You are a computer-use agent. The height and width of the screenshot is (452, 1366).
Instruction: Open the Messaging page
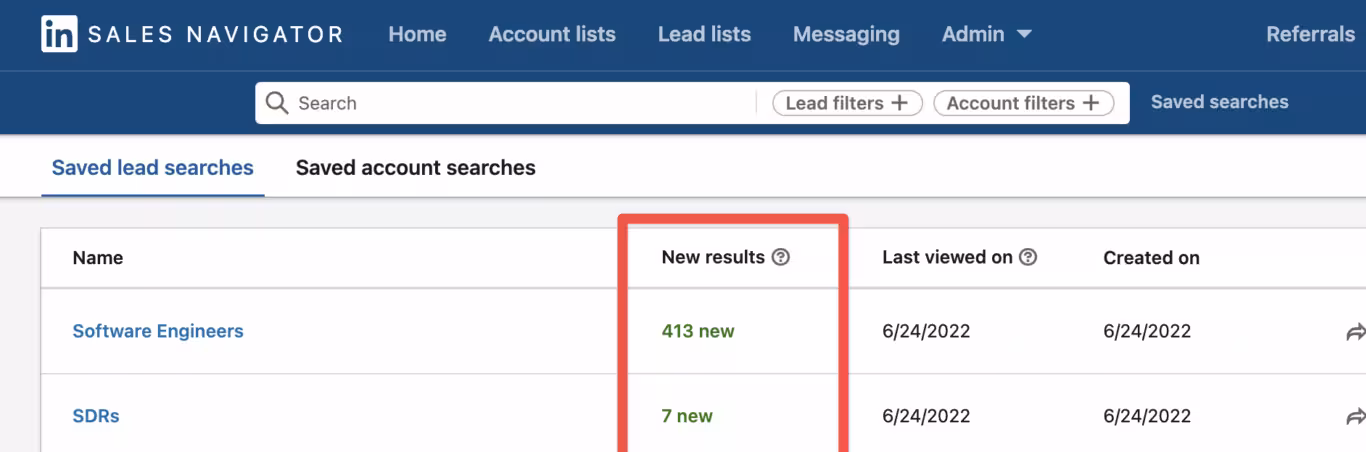tap(846, 34)
